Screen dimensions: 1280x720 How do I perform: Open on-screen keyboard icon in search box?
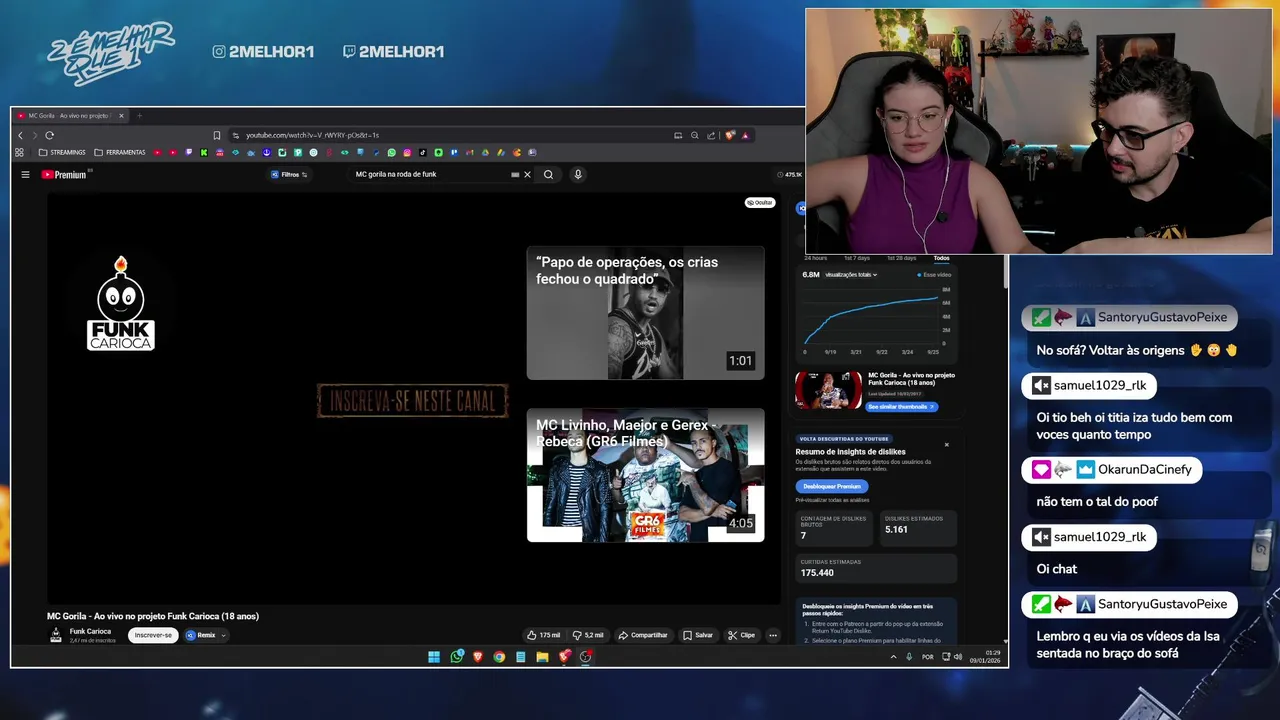tap(515, 174)
